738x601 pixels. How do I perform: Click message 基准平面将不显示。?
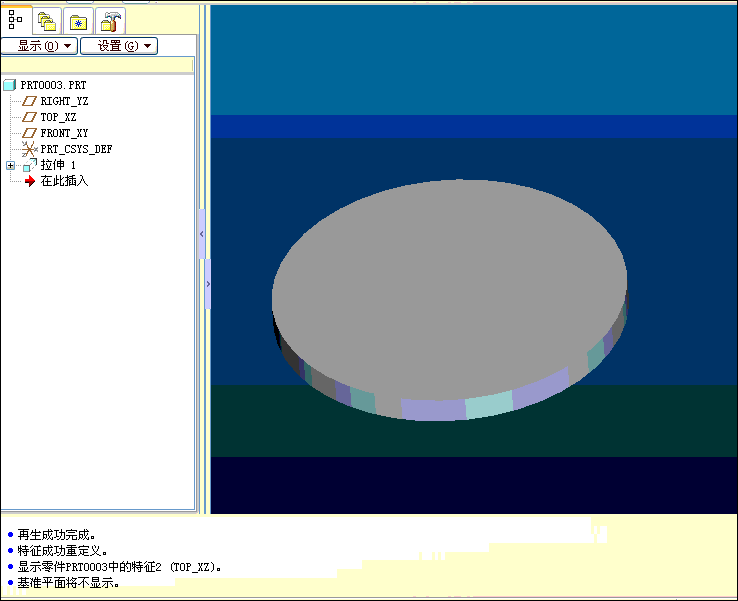point(68,583)
